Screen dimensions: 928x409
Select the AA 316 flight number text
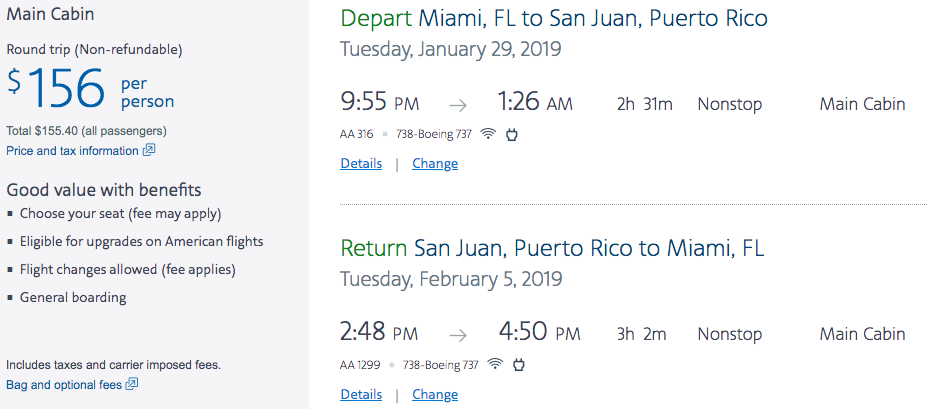point(357,134)
